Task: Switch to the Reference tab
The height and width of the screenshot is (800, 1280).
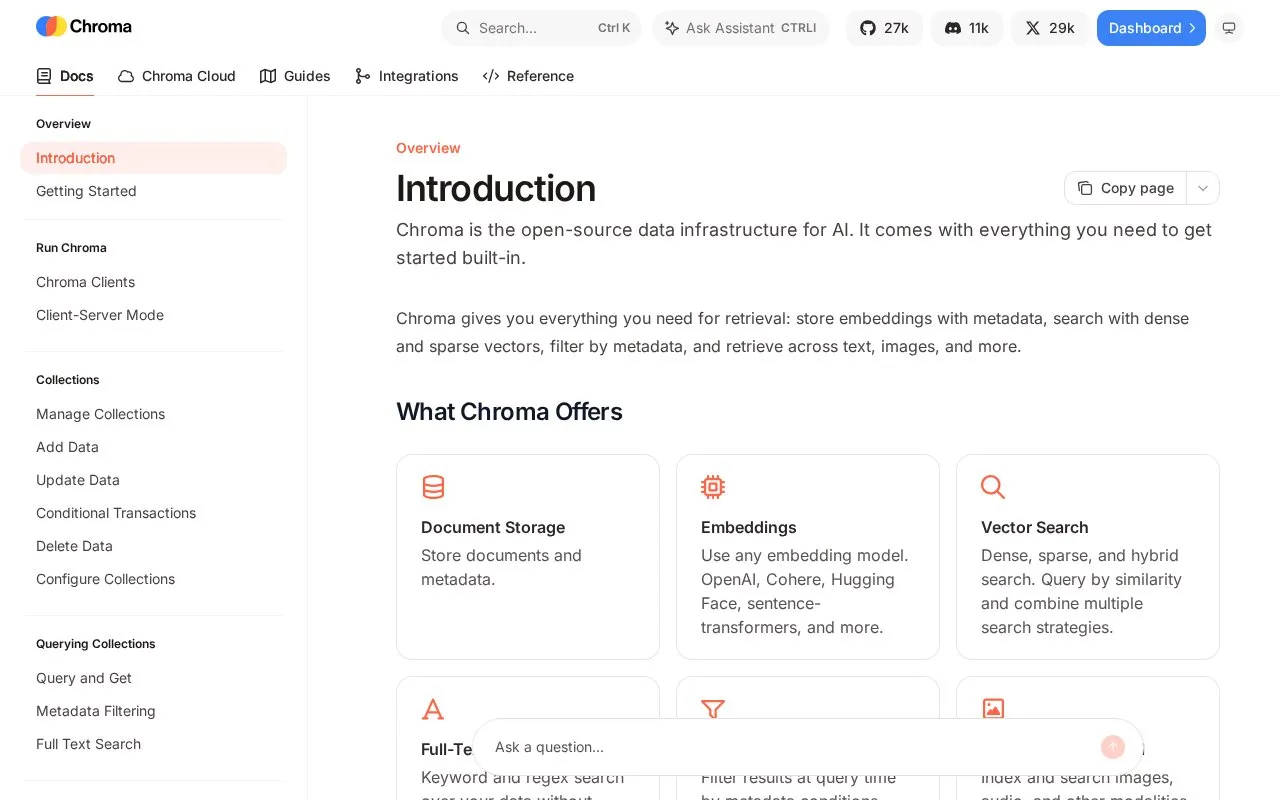Action: tap(528, 76)
